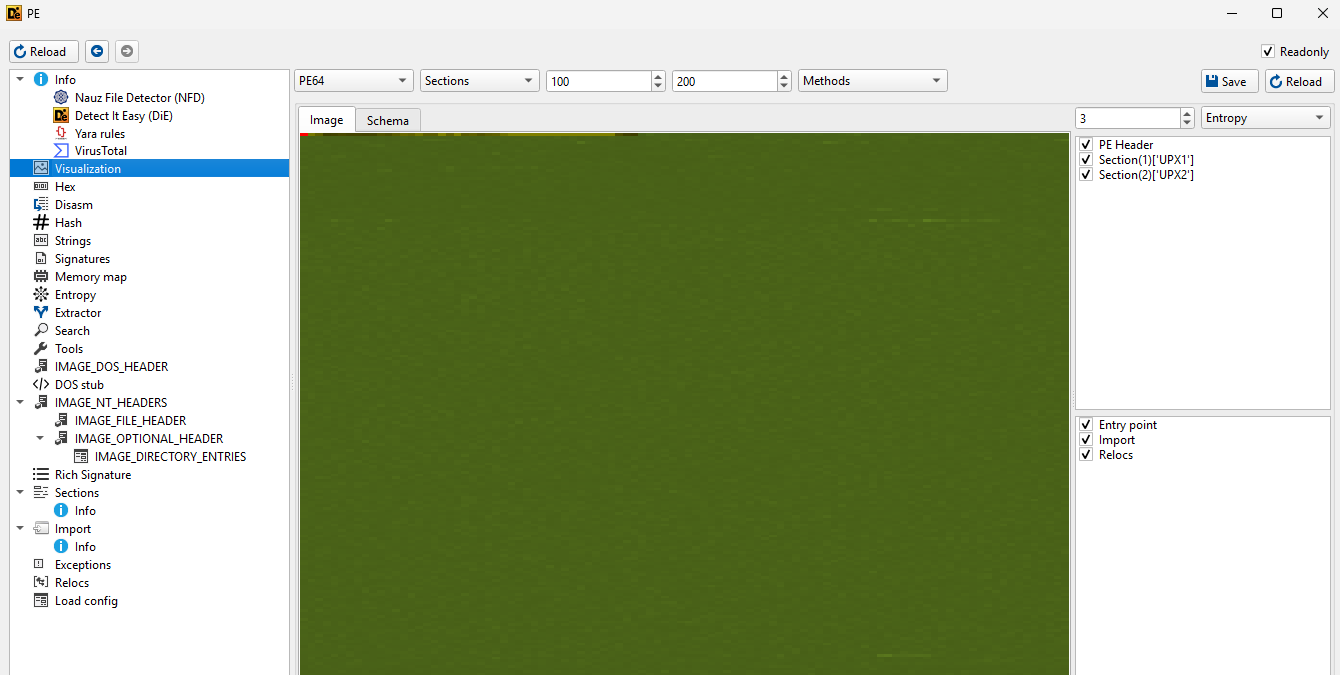Disable the Entry point checkbox
The height and width of the screenshot is (675, 1340).
click(x=1086, y=425)
